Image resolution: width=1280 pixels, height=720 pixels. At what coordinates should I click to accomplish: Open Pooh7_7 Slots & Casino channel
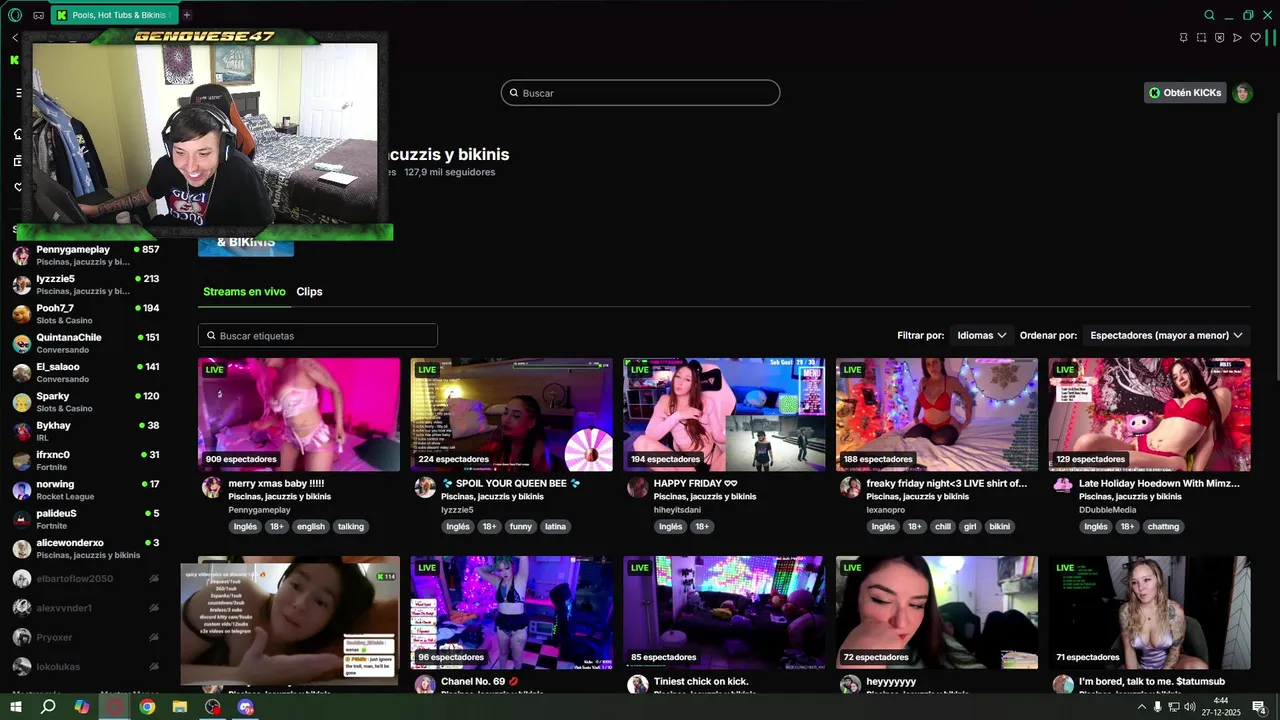point(86,314)
